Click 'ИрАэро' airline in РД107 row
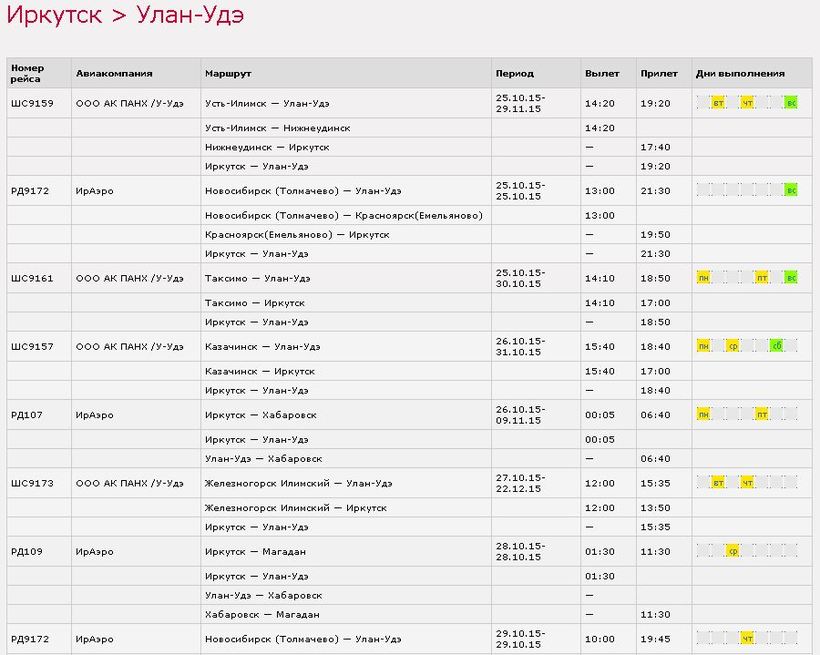 [95, 415]
